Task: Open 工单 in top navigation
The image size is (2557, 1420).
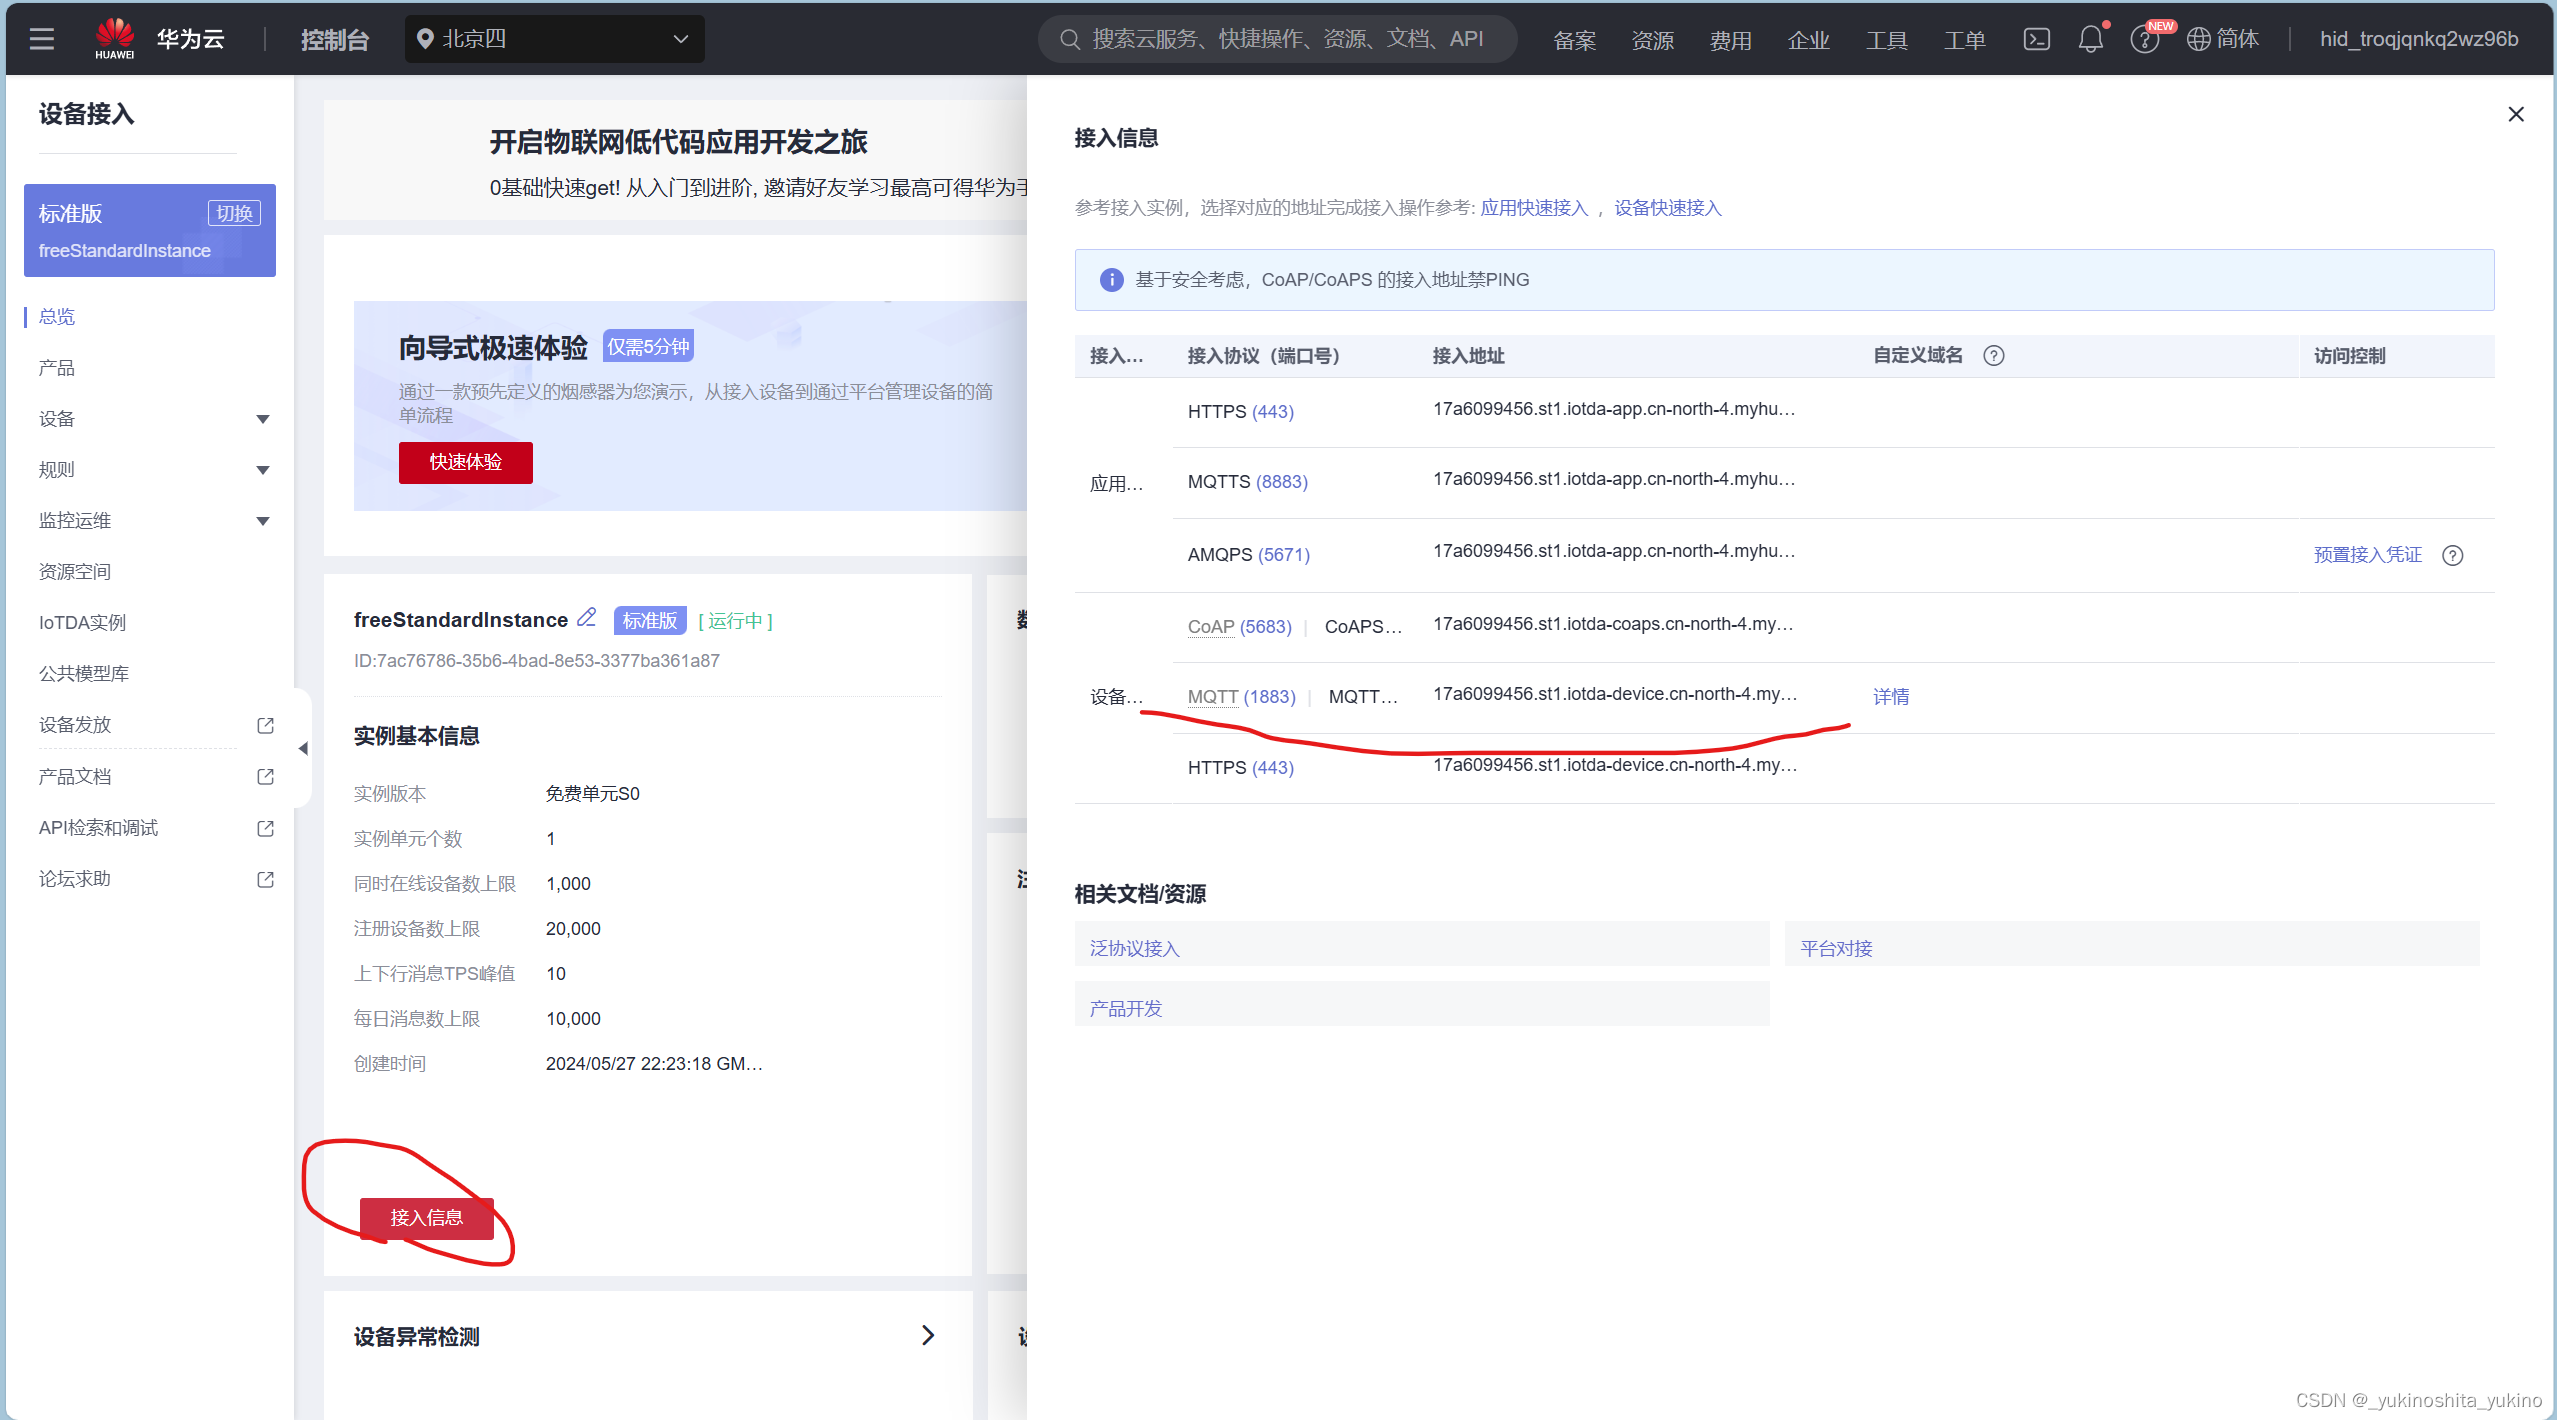Action: (1964, 40)
